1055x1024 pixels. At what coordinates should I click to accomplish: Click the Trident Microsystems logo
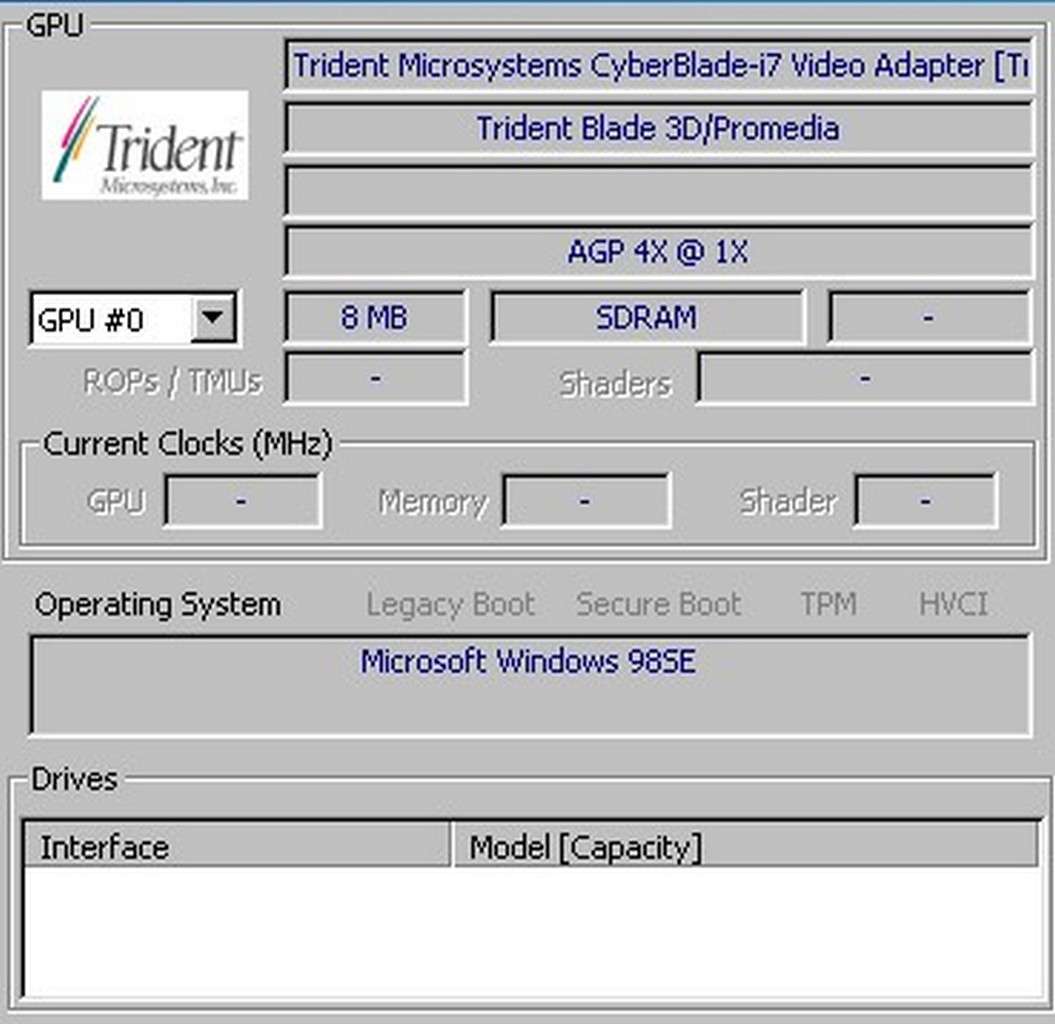143,143
